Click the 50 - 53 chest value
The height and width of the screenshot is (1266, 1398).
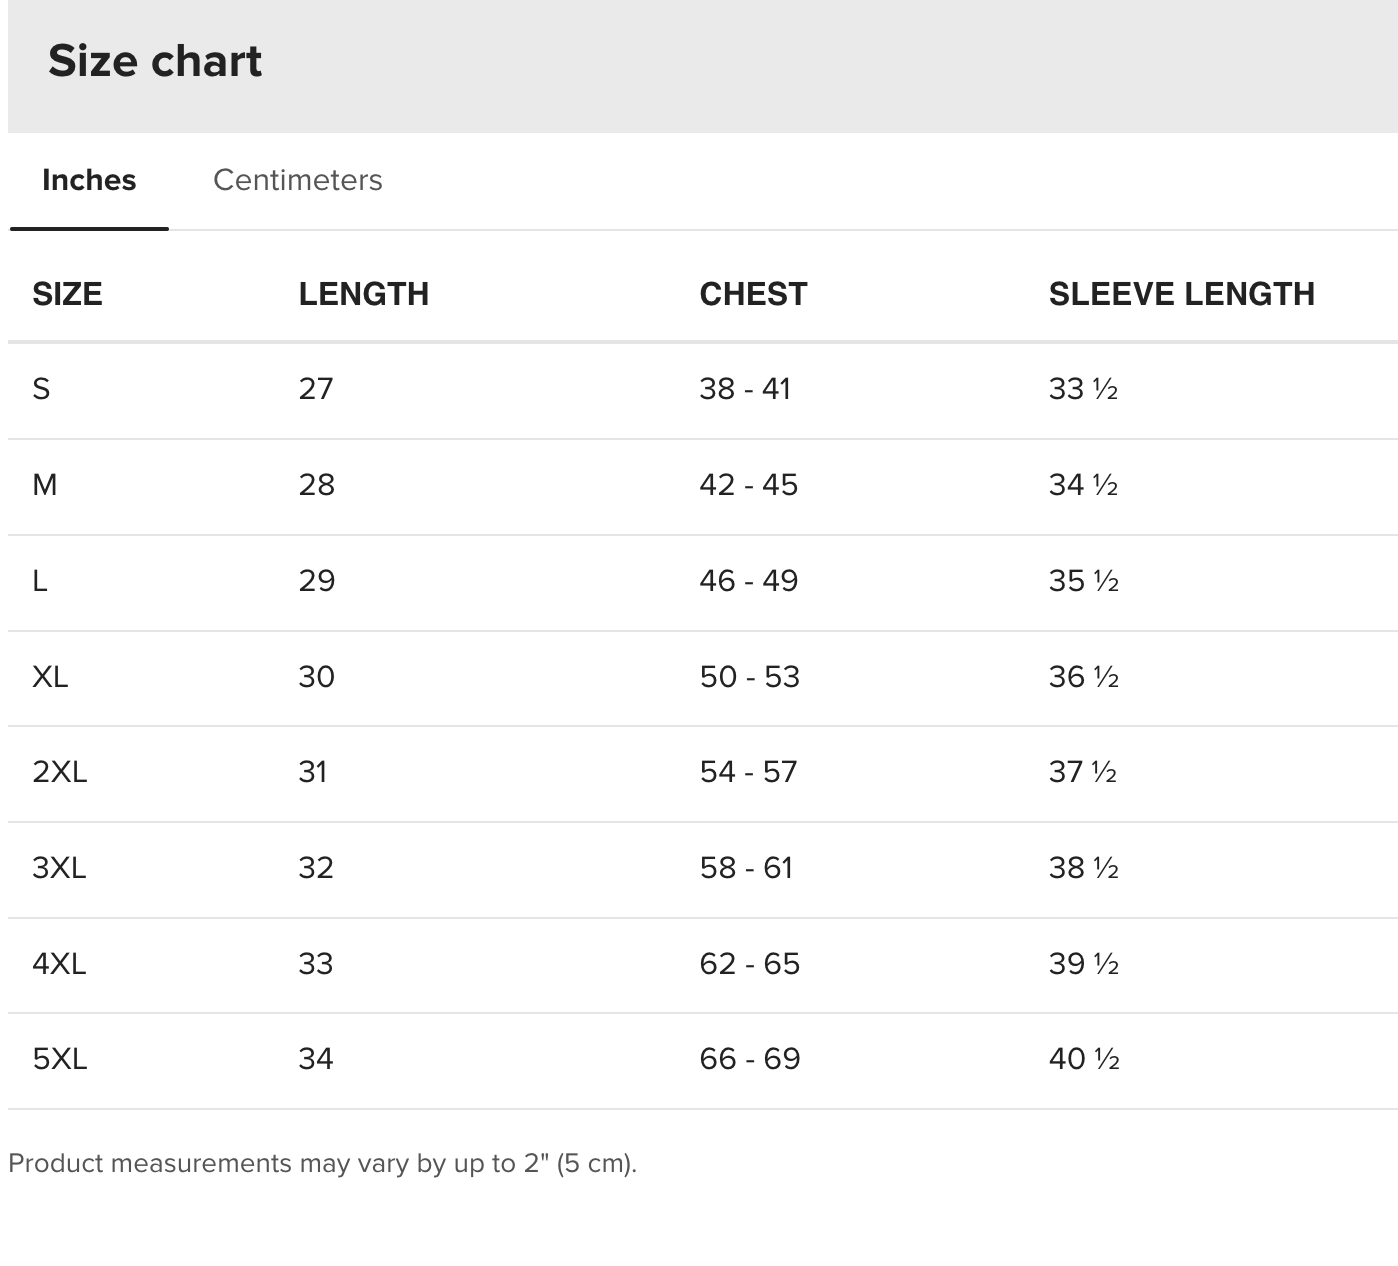tap(750, 677)
